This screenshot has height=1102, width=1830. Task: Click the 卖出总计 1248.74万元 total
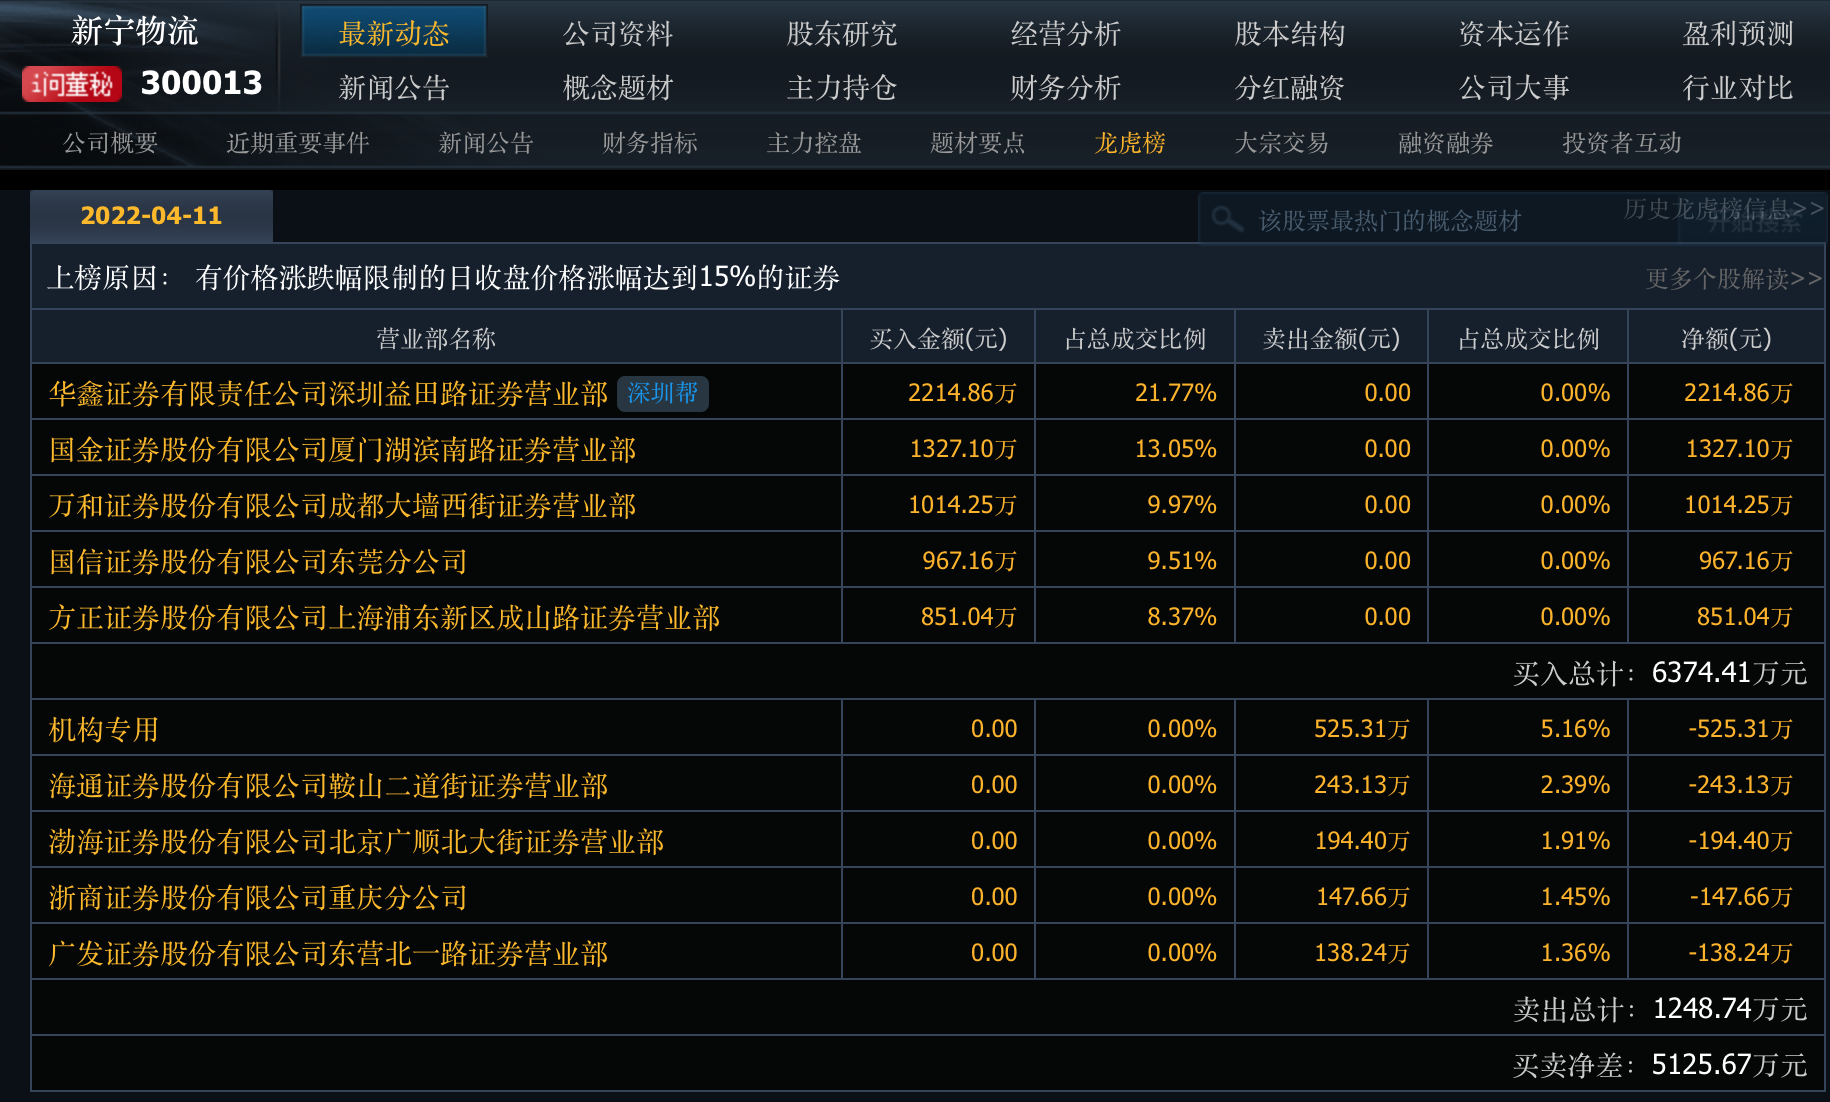[1660, 1009]
